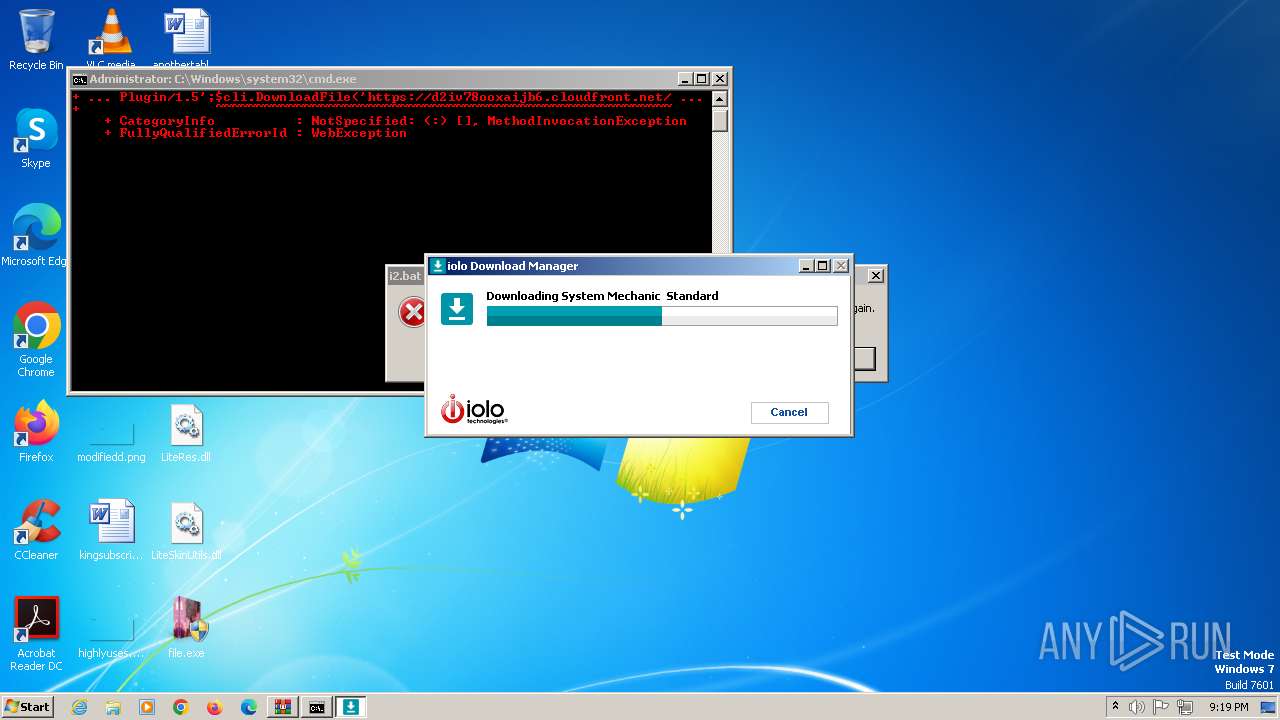Viewport: 1280px width, 720px height.
Task: Click the cmd.exe vertical scrollbar thumb
Action: tap(720, 120)
